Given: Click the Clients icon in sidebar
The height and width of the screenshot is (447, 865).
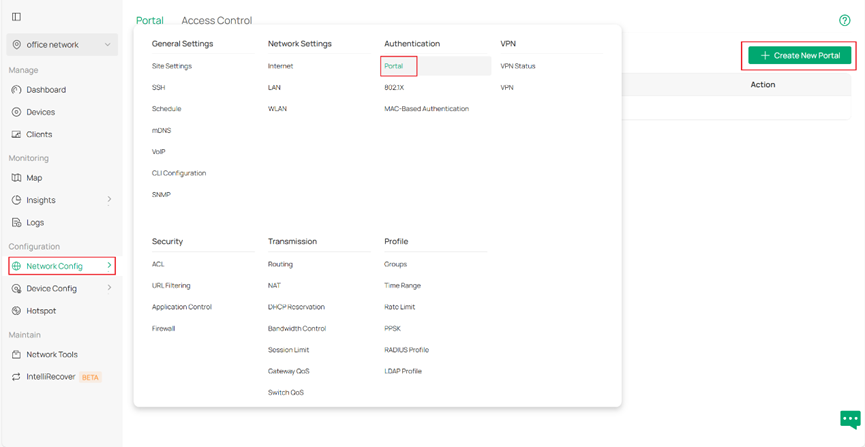Looking at the screenshot, I should 16,134.
